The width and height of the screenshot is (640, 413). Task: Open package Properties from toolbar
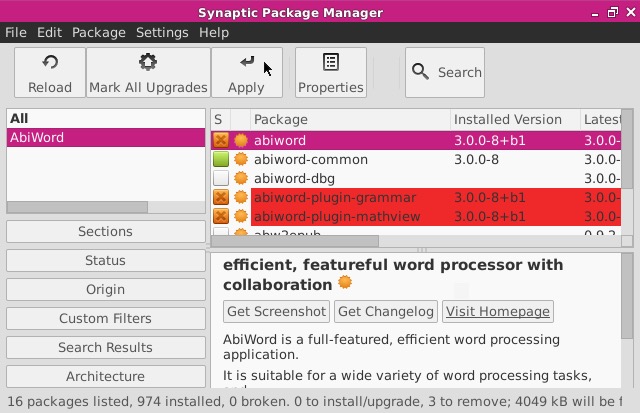click(330, 64)
